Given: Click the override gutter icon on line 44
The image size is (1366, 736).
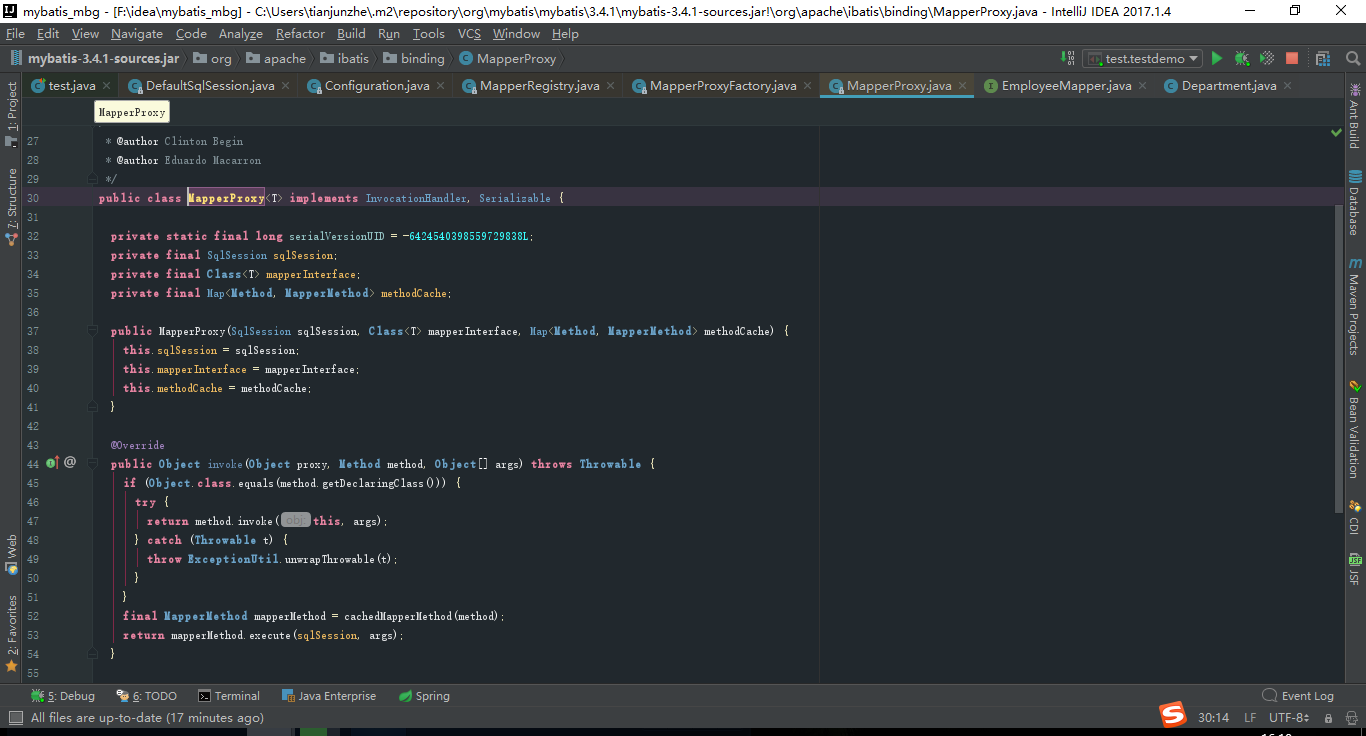Looking at the screenshot, I should (x=52, y=463).
